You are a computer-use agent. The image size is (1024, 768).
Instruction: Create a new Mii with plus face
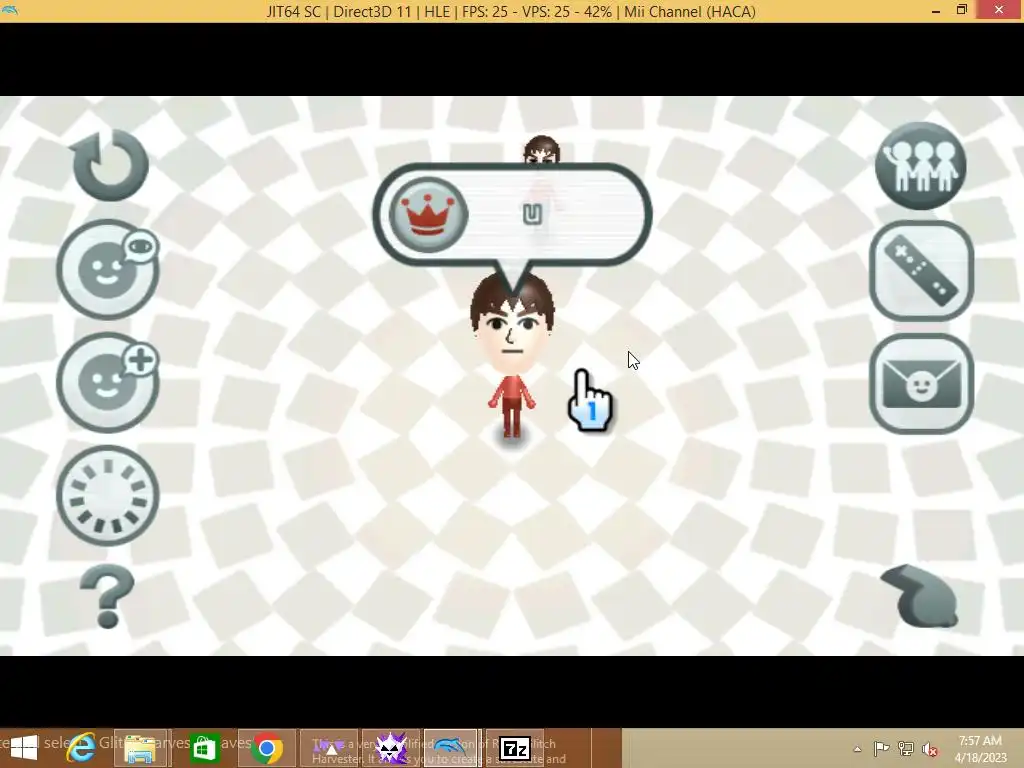[x=108, y=382]
